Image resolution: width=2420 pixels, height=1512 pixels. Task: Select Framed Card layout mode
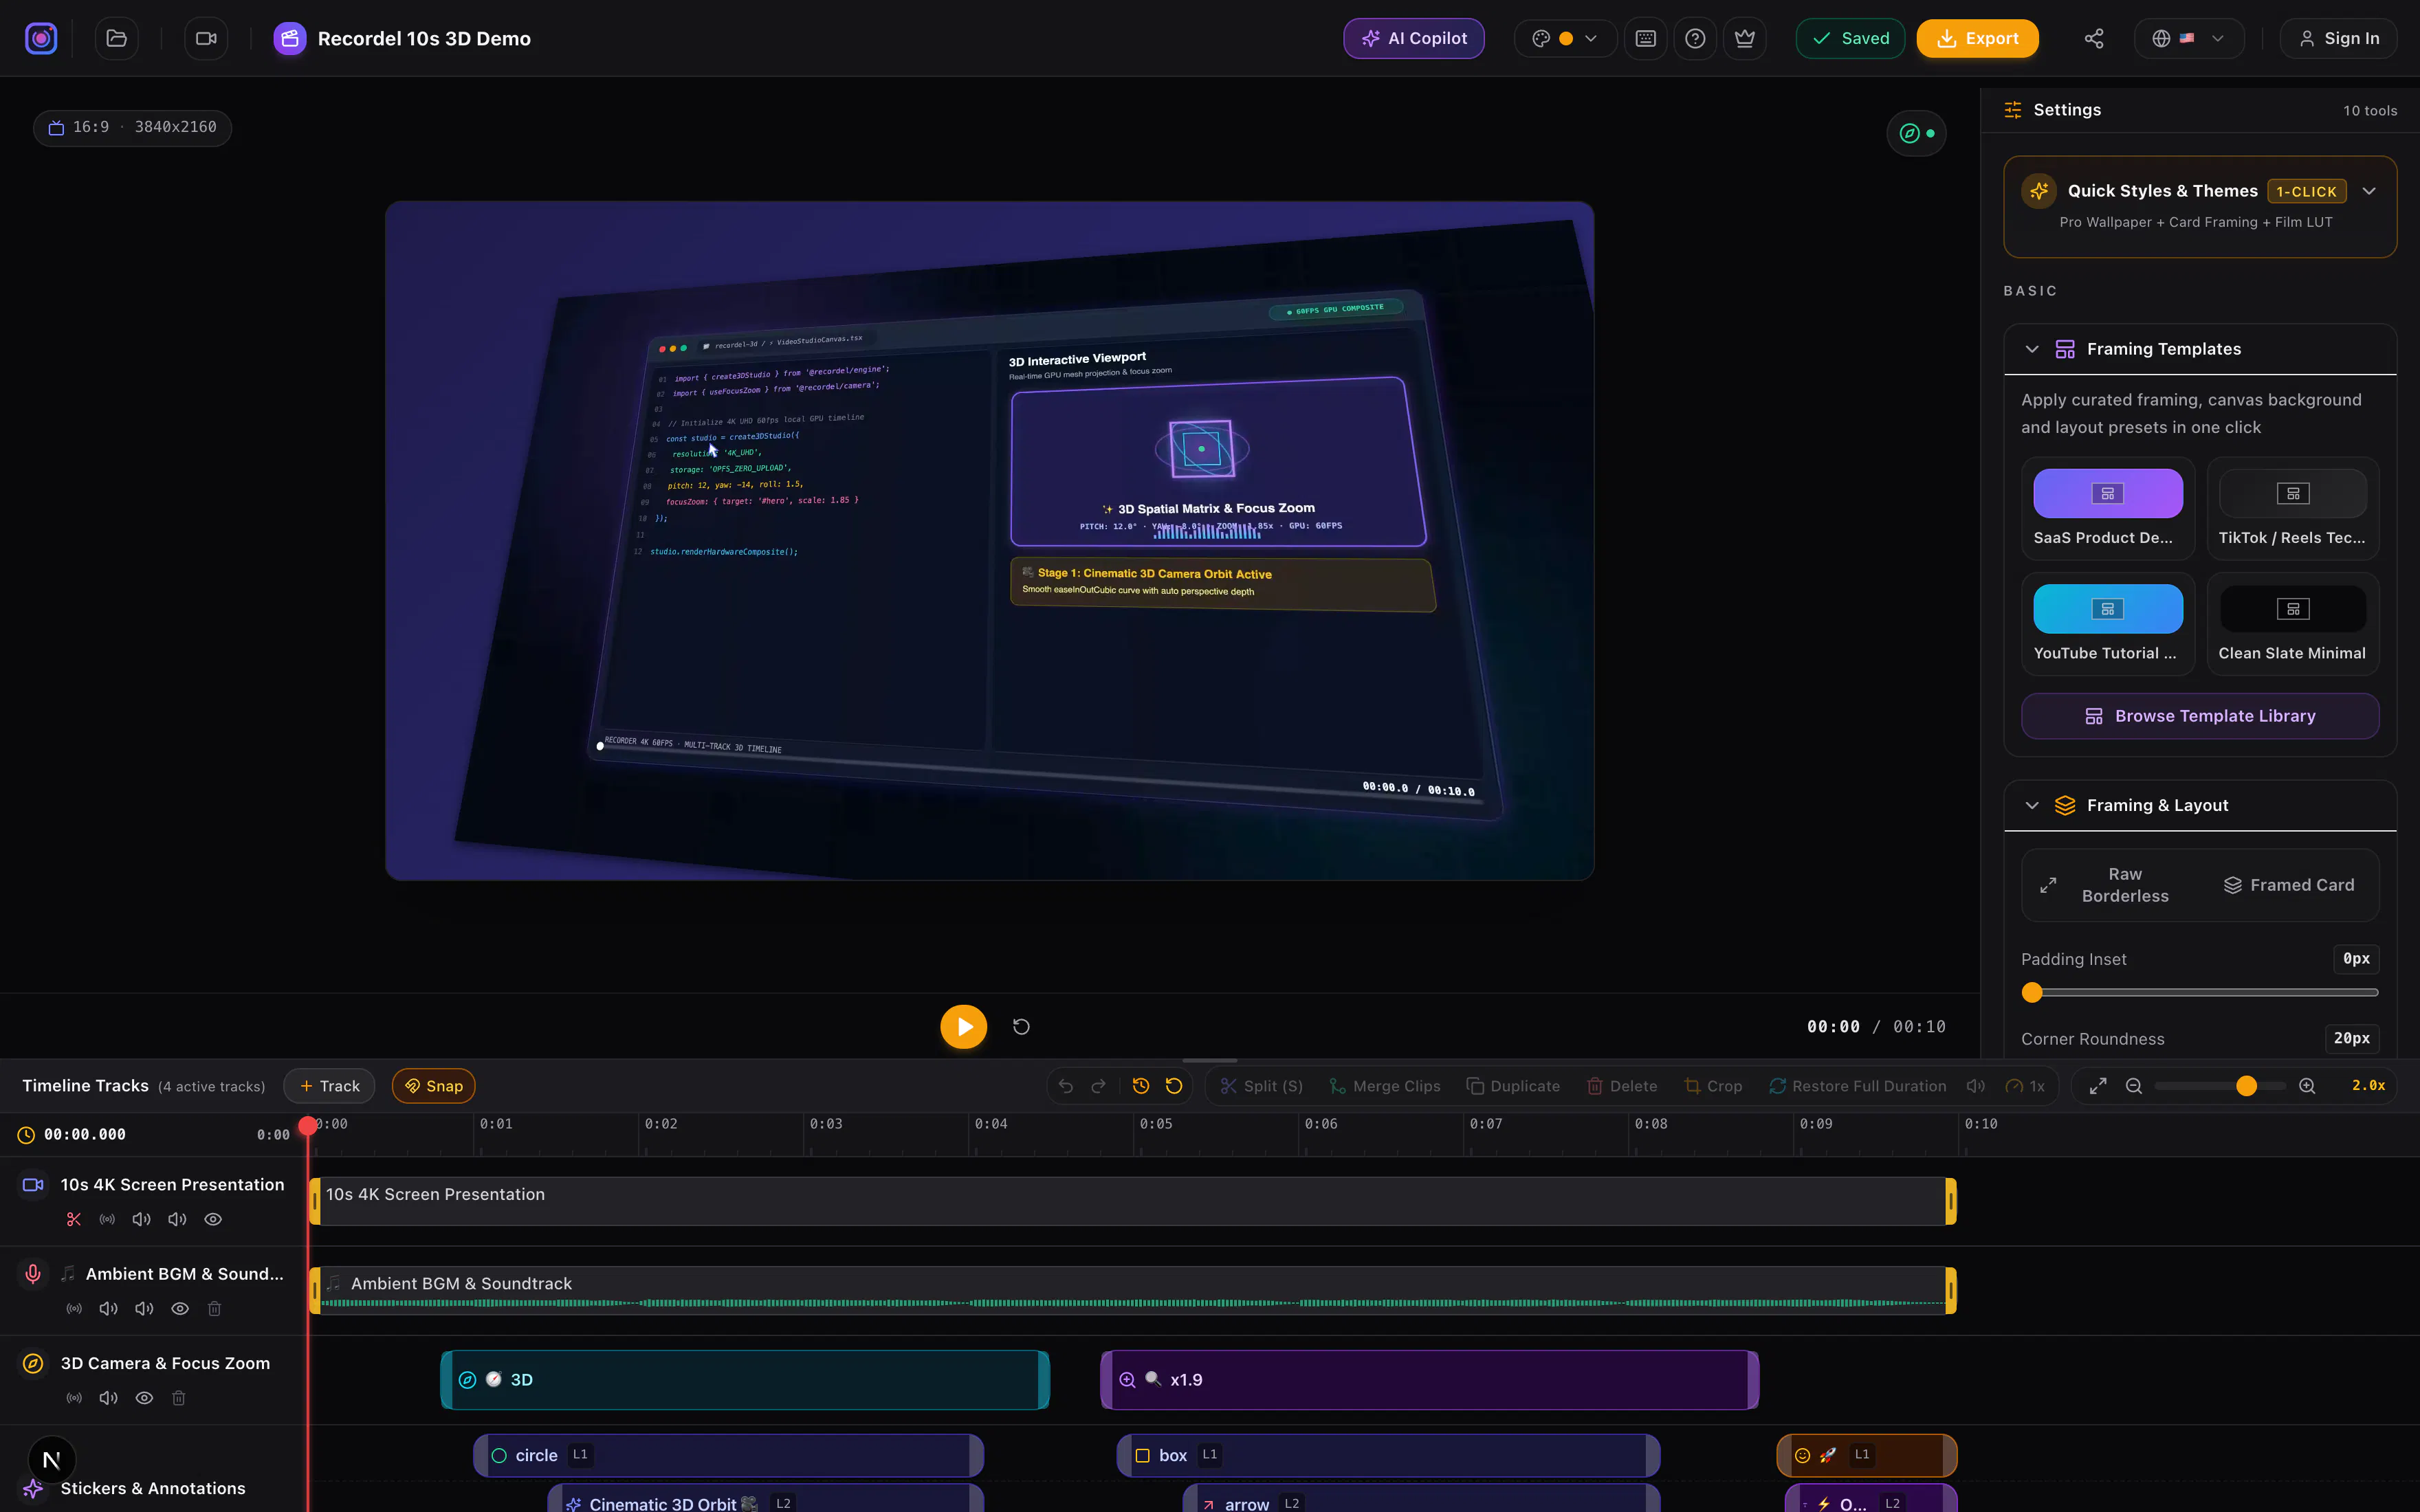coord(2288,885)
